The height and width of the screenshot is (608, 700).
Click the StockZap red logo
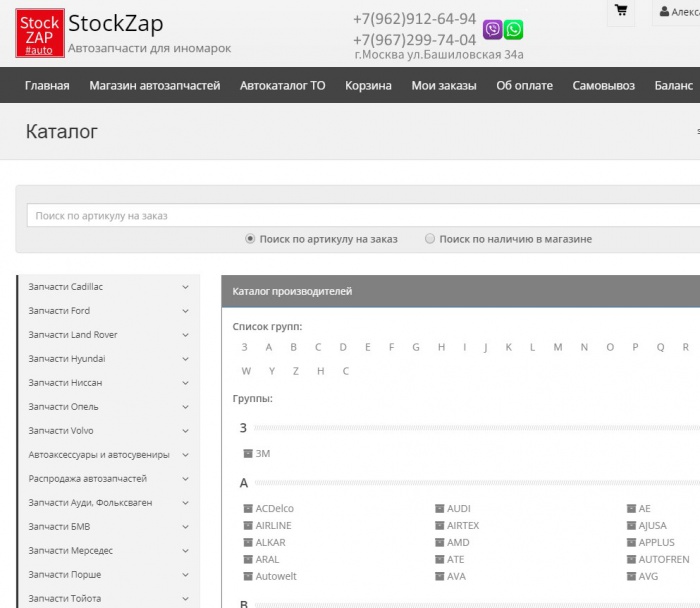click(x=40, y=33)
